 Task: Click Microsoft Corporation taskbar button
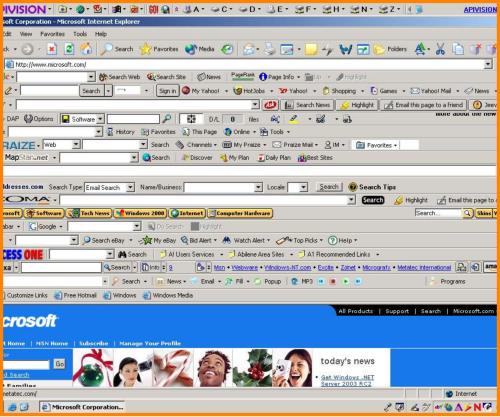tap(82, 407)
